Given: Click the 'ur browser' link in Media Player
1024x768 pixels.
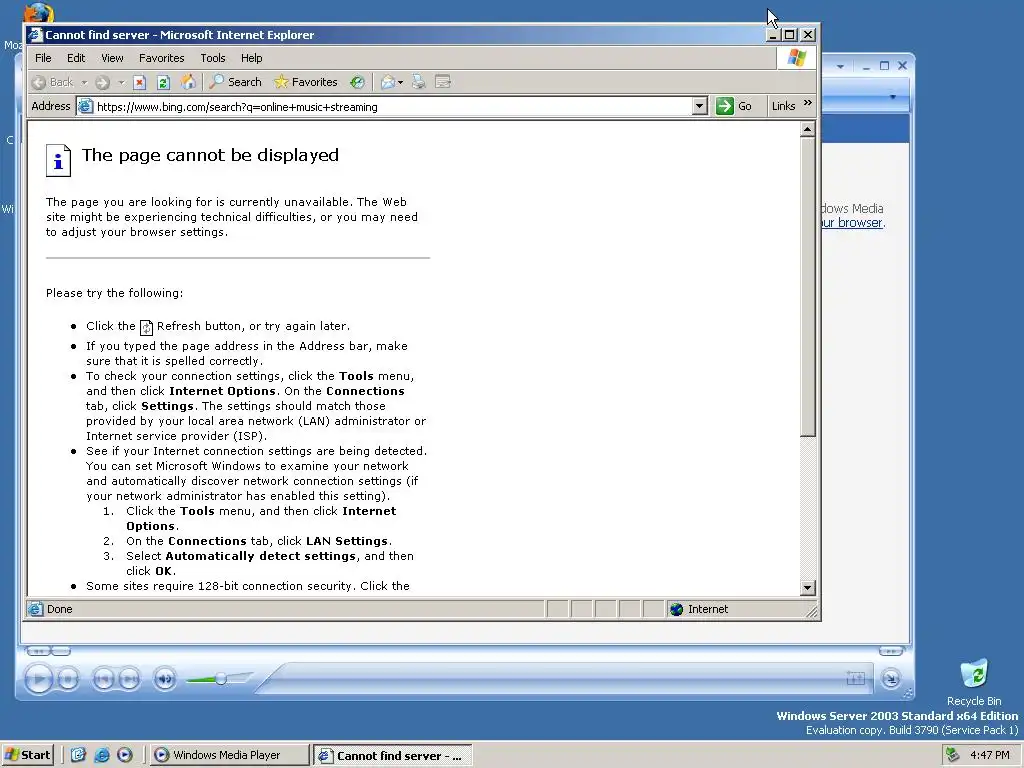Looking at the screenshot, I should pos(852,223).
